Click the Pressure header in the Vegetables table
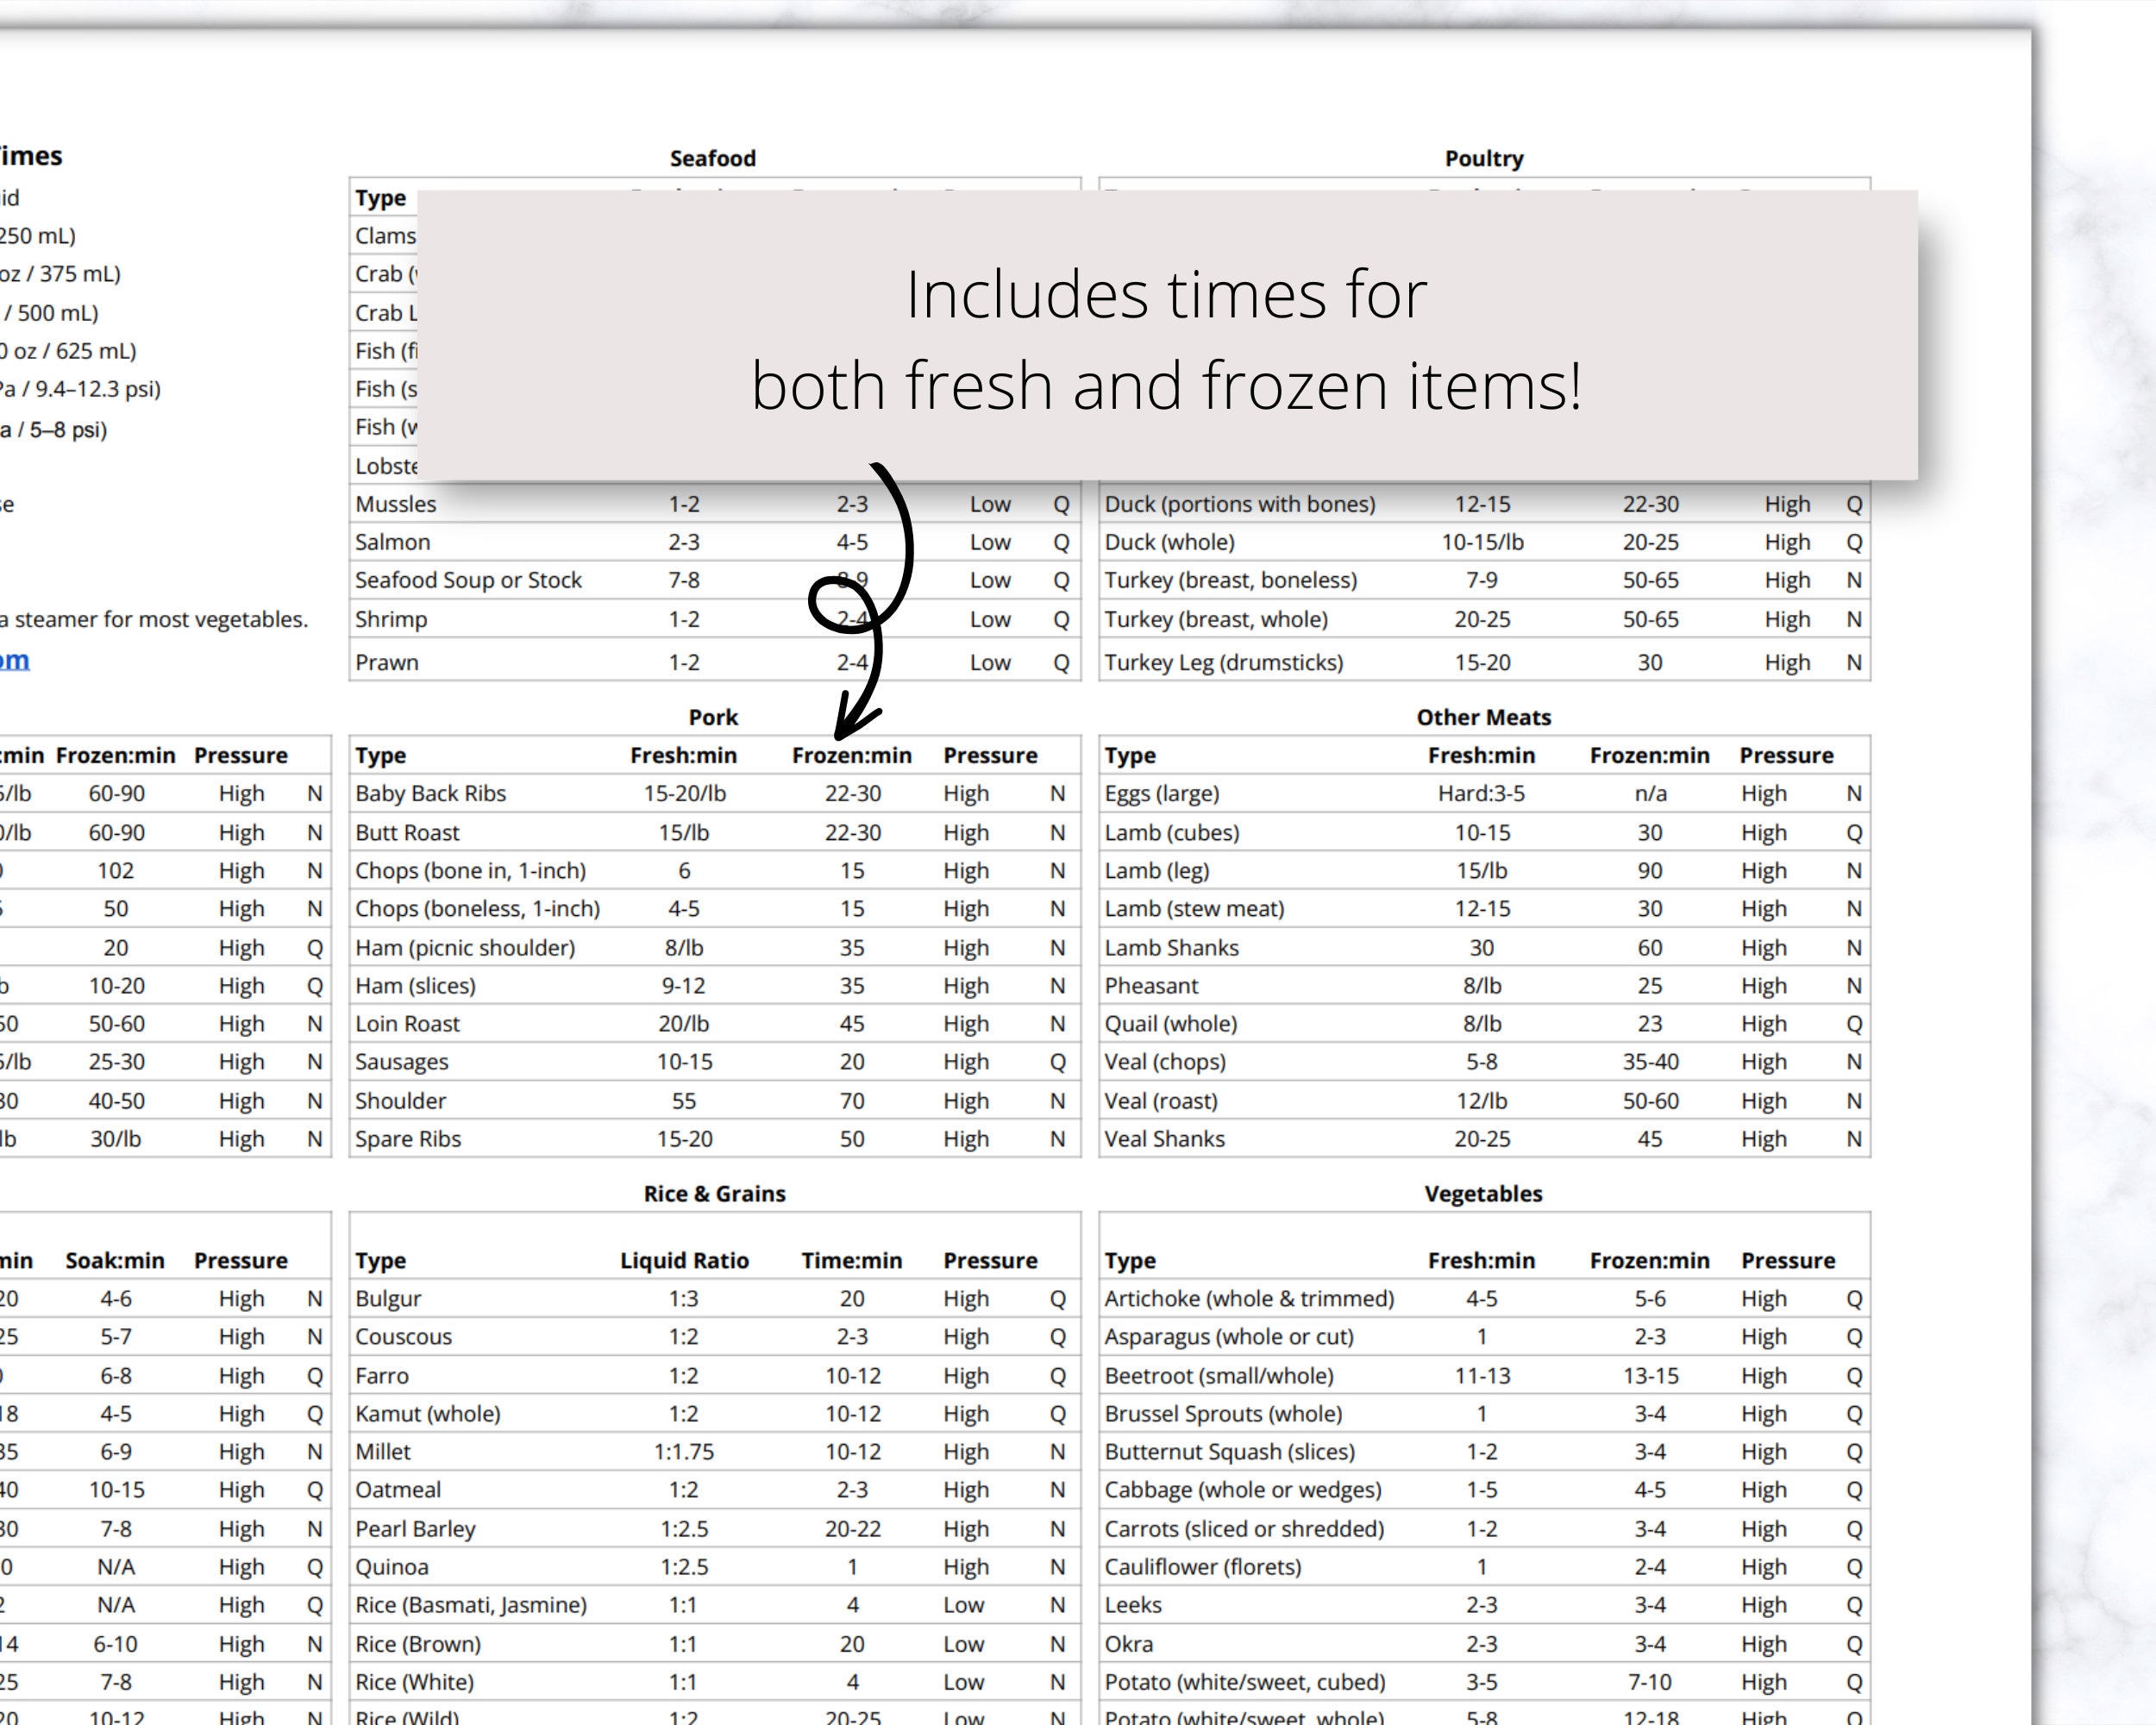 1787,1260
